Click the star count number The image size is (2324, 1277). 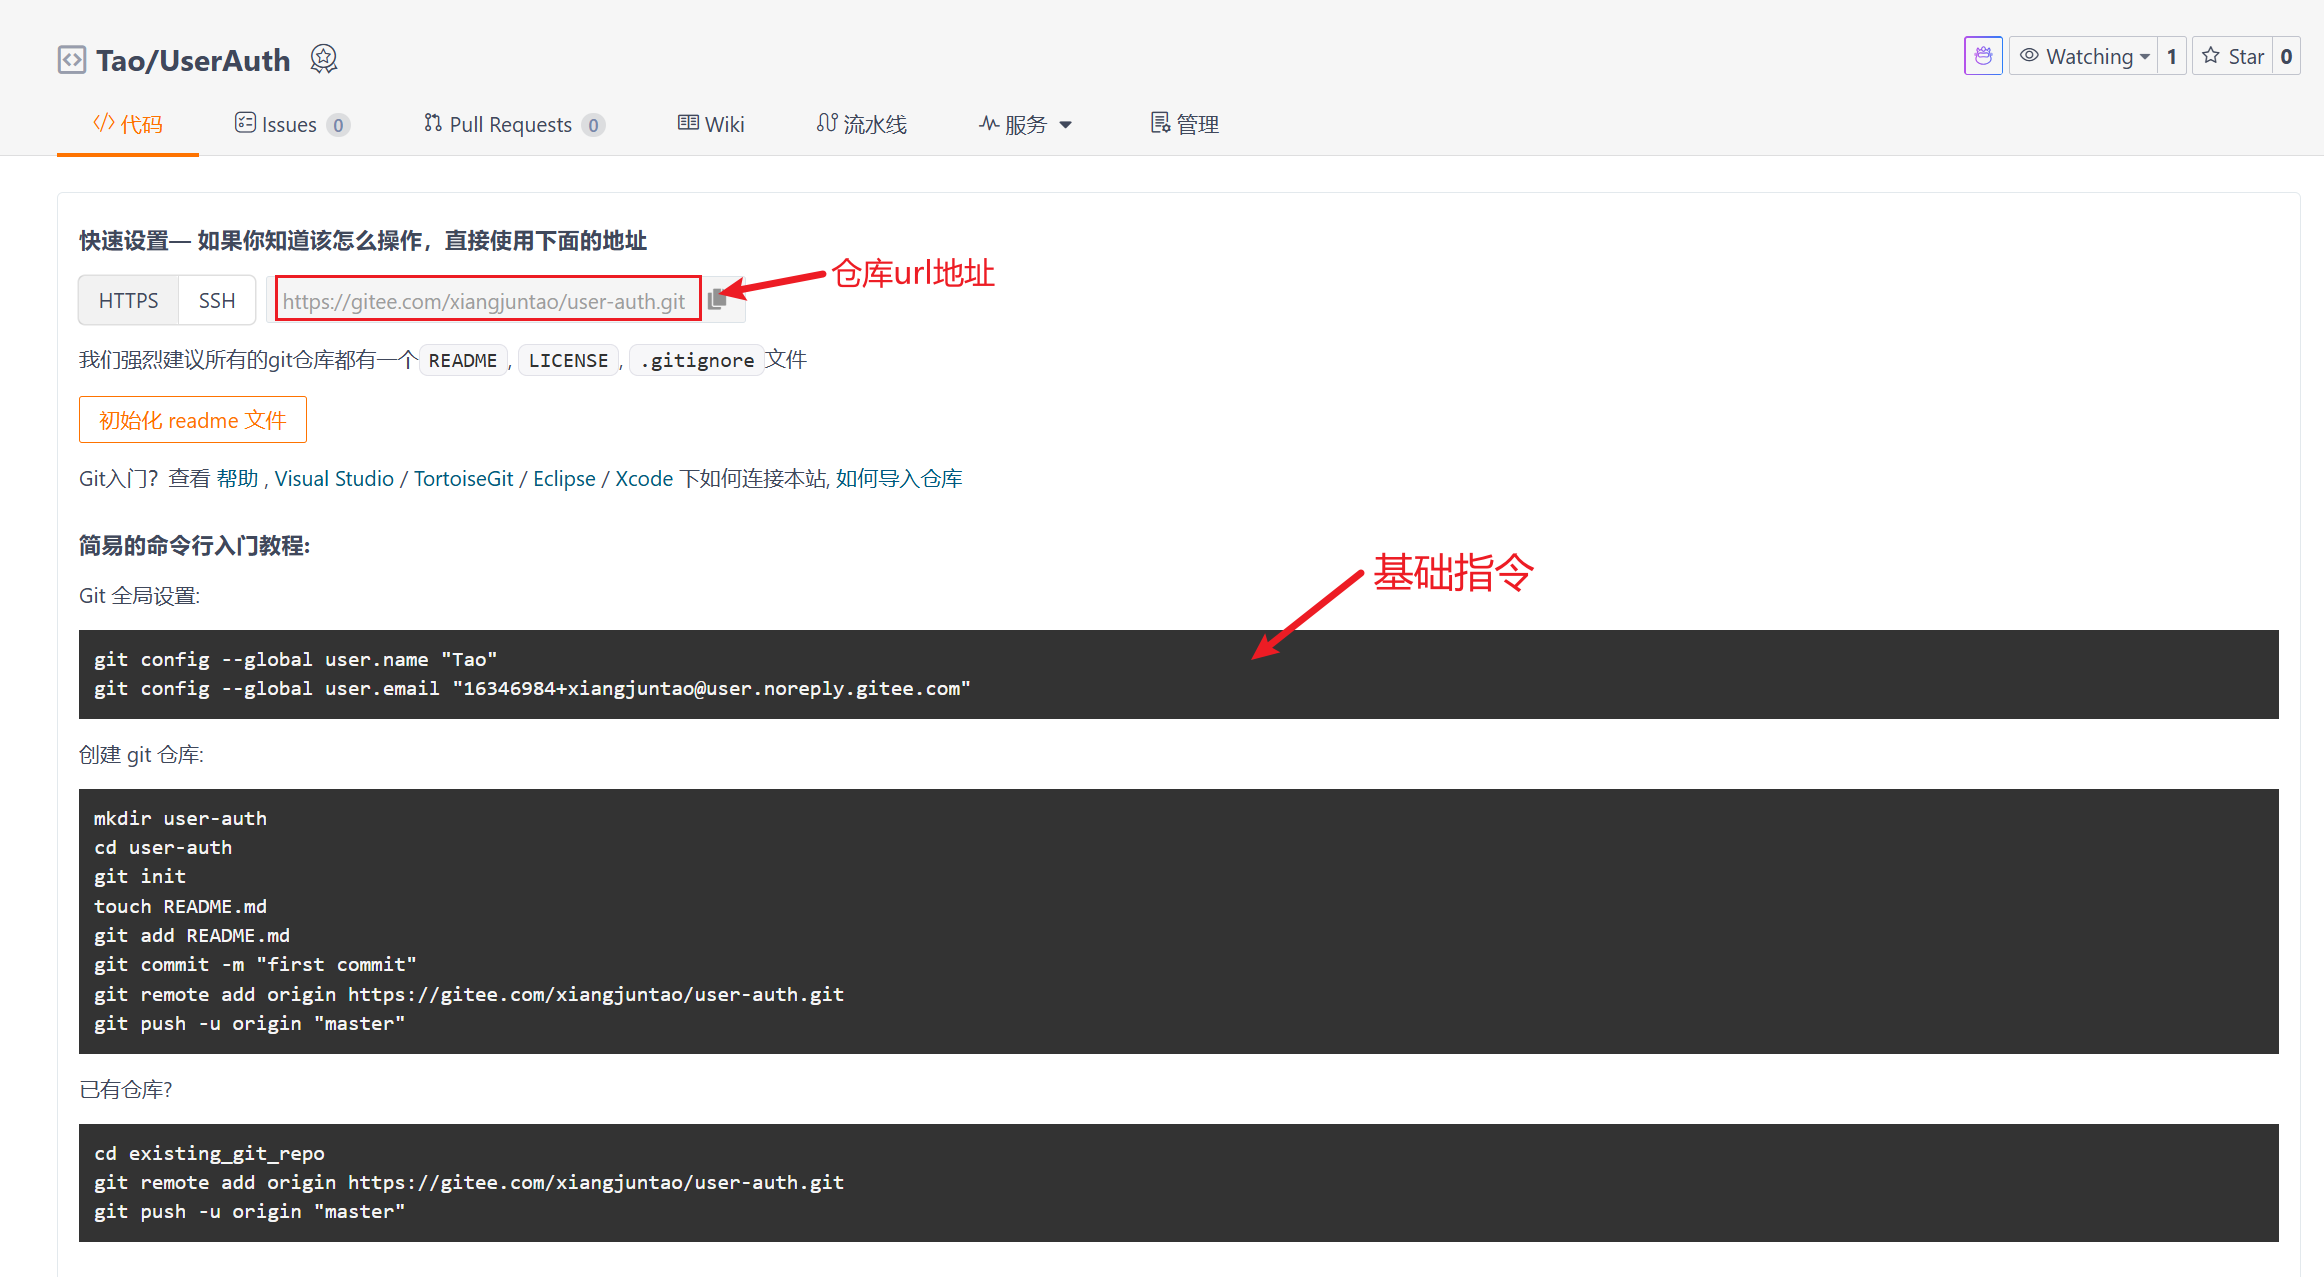pyautogui.click(x=2286, y=56)
